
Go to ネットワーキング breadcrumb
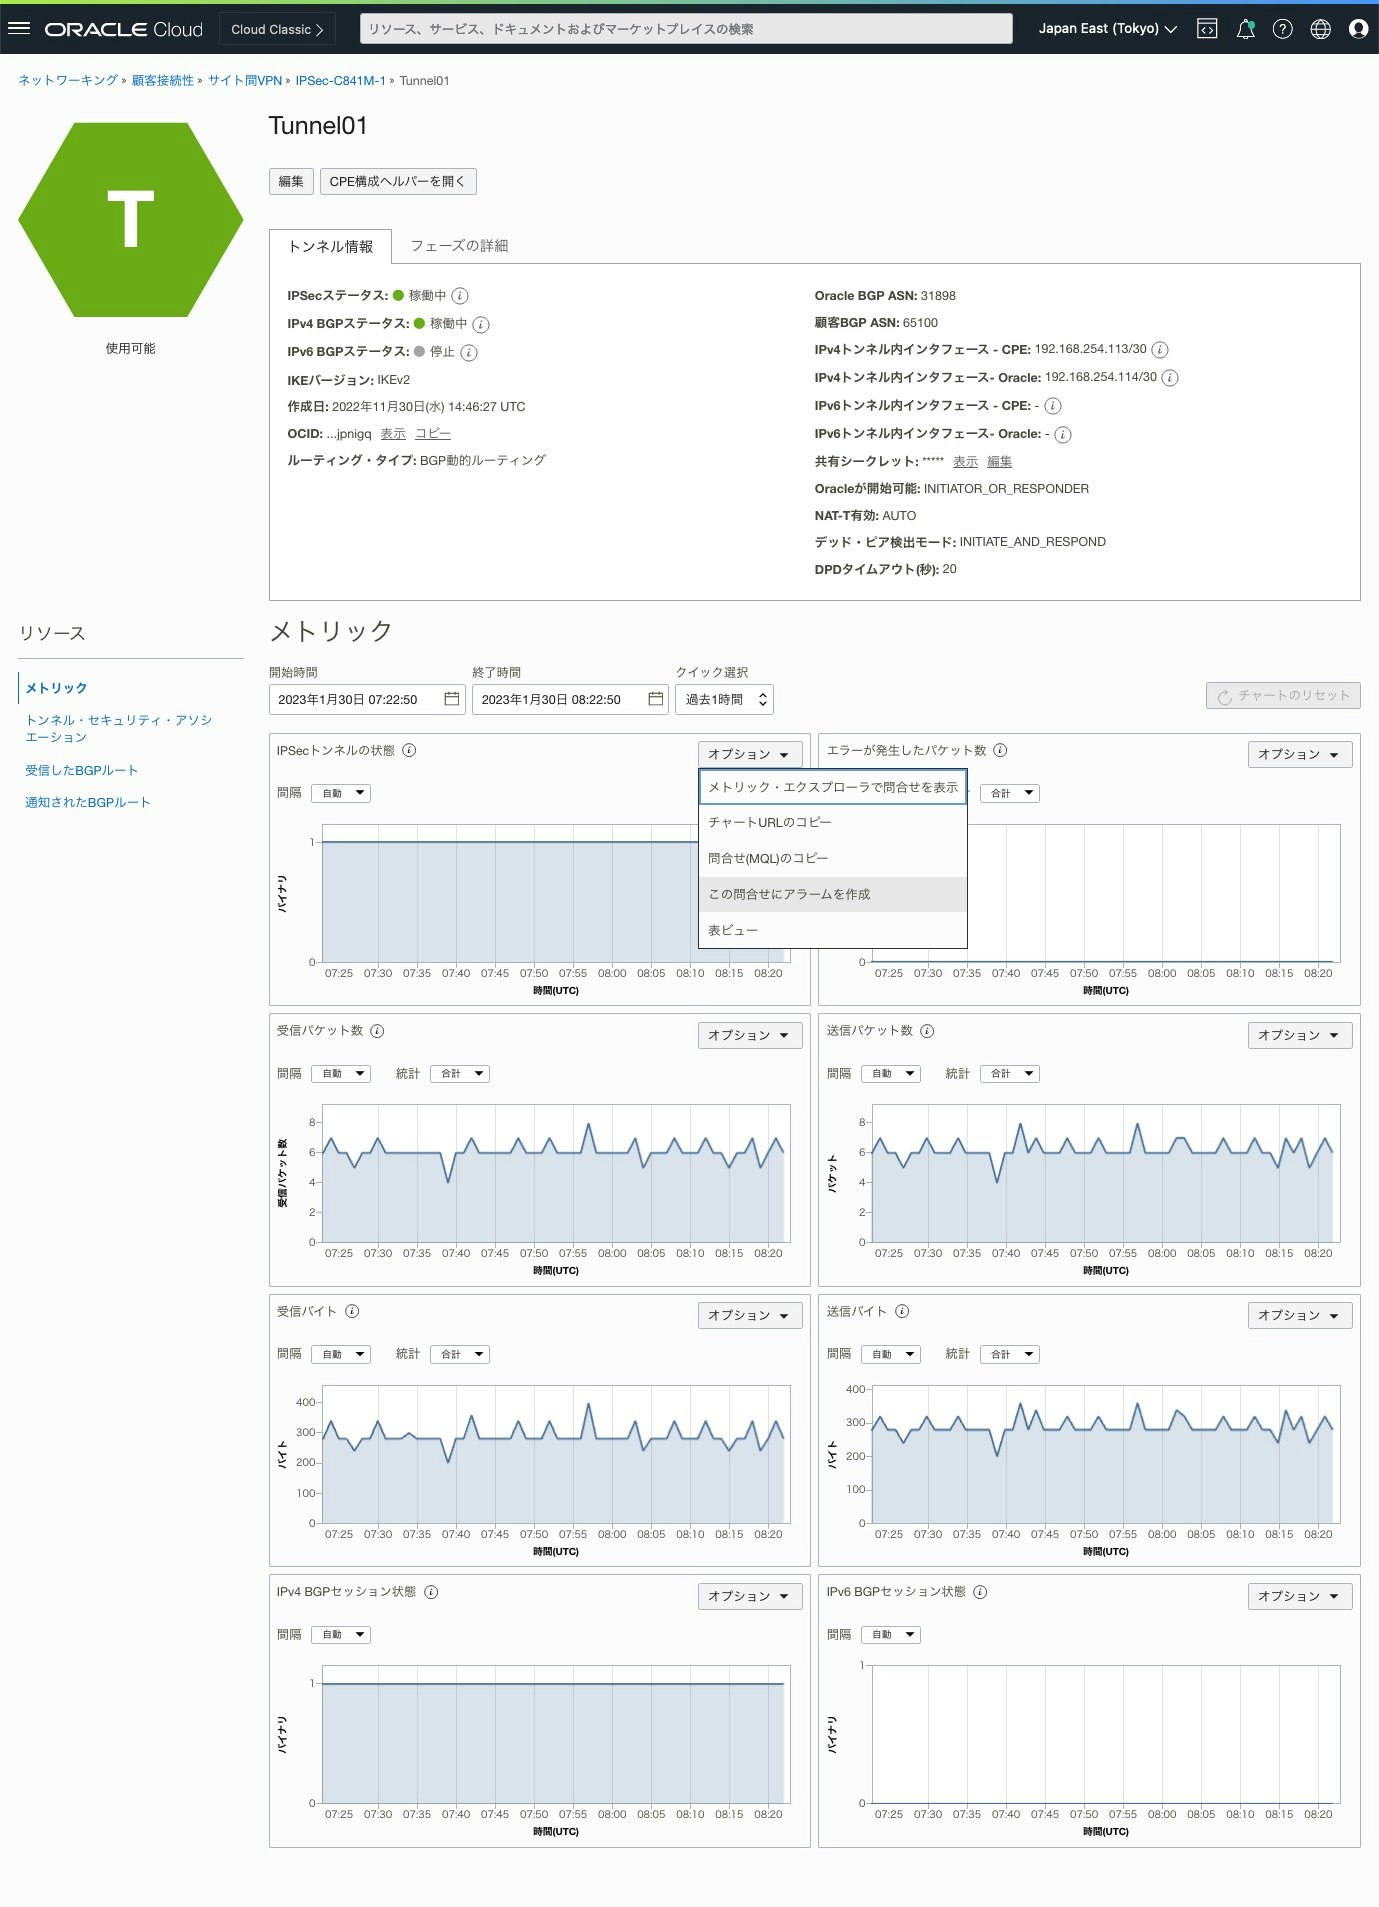[68, 81]
